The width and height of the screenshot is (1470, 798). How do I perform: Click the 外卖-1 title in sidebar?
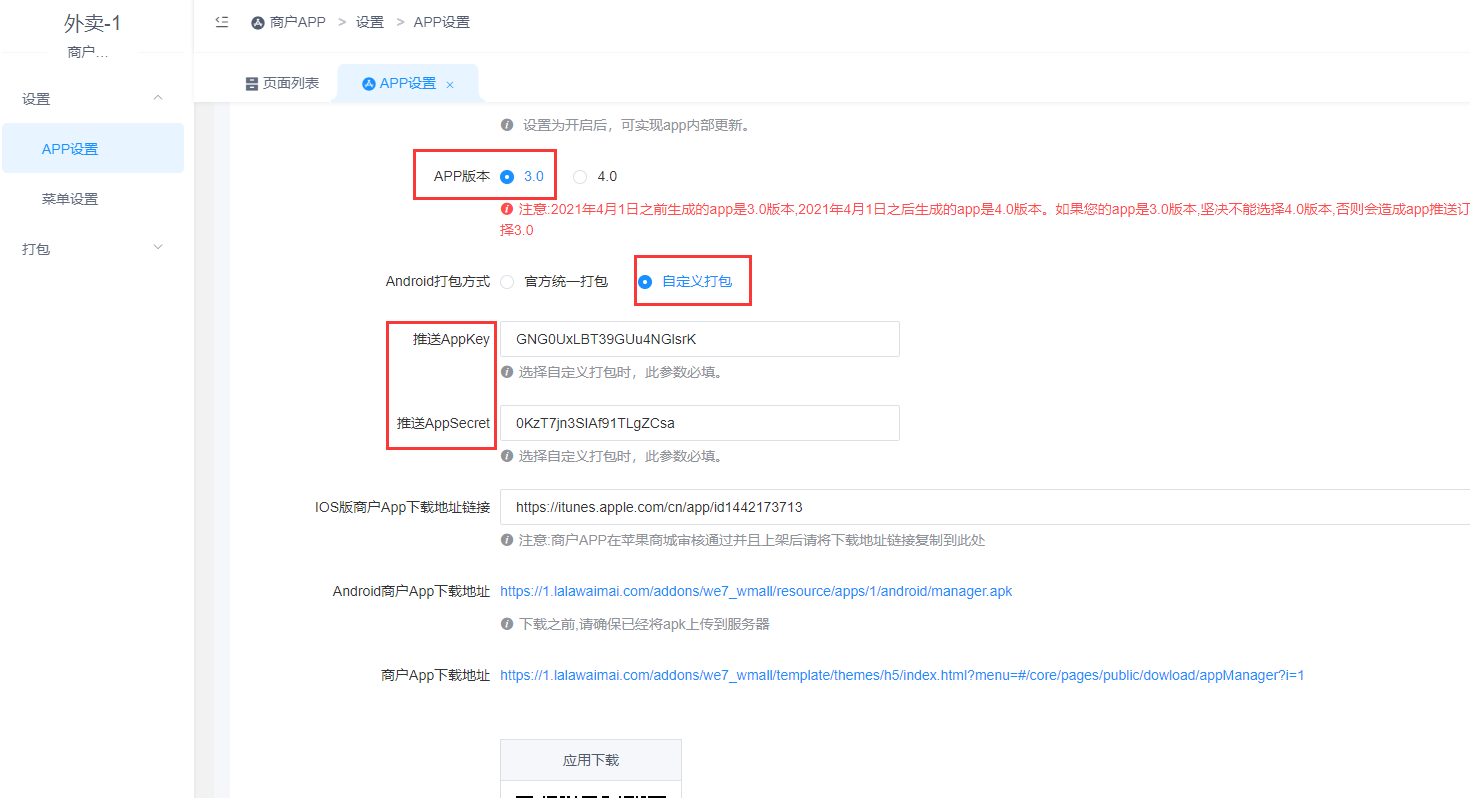92,24
